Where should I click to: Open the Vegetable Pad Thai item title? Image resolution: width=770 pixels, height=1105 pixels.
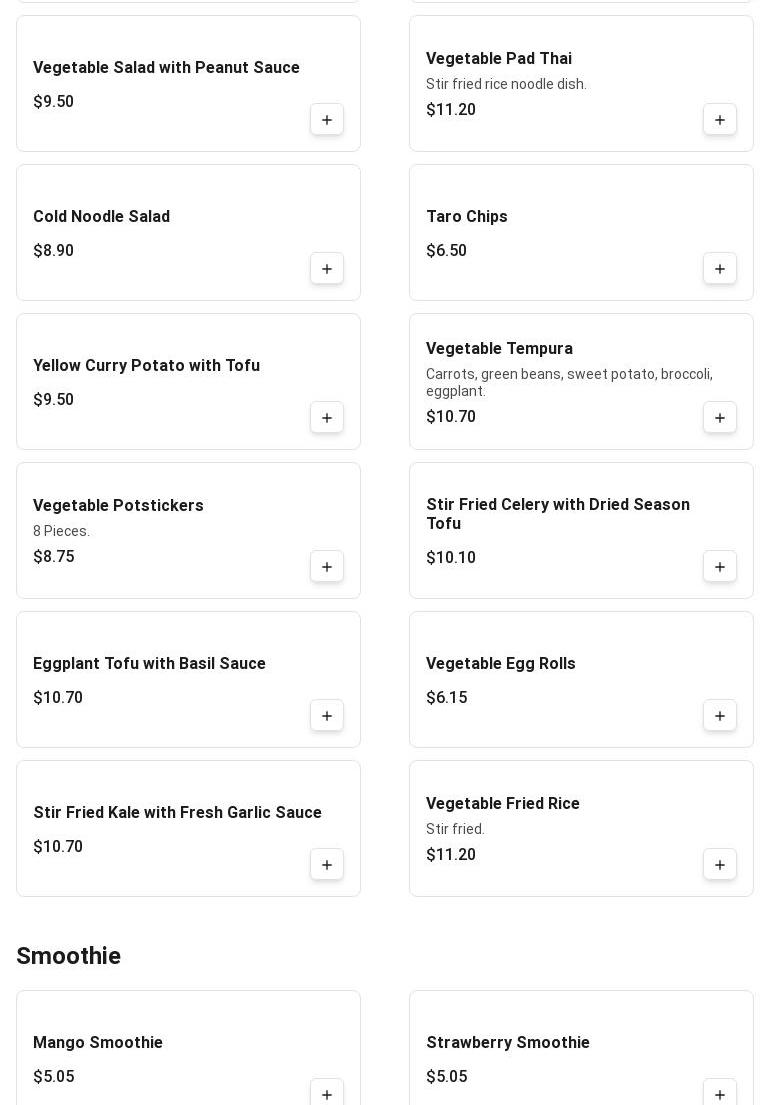(499, 59)
